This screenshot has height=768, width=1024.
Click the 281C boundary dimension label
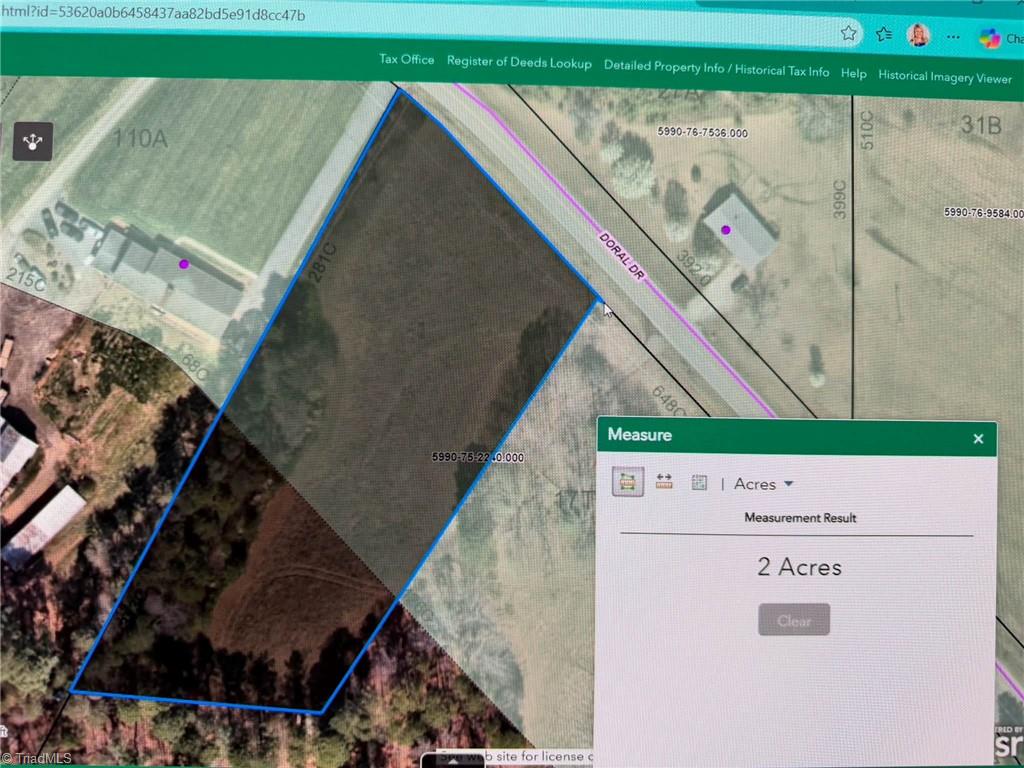coord(321,263)
